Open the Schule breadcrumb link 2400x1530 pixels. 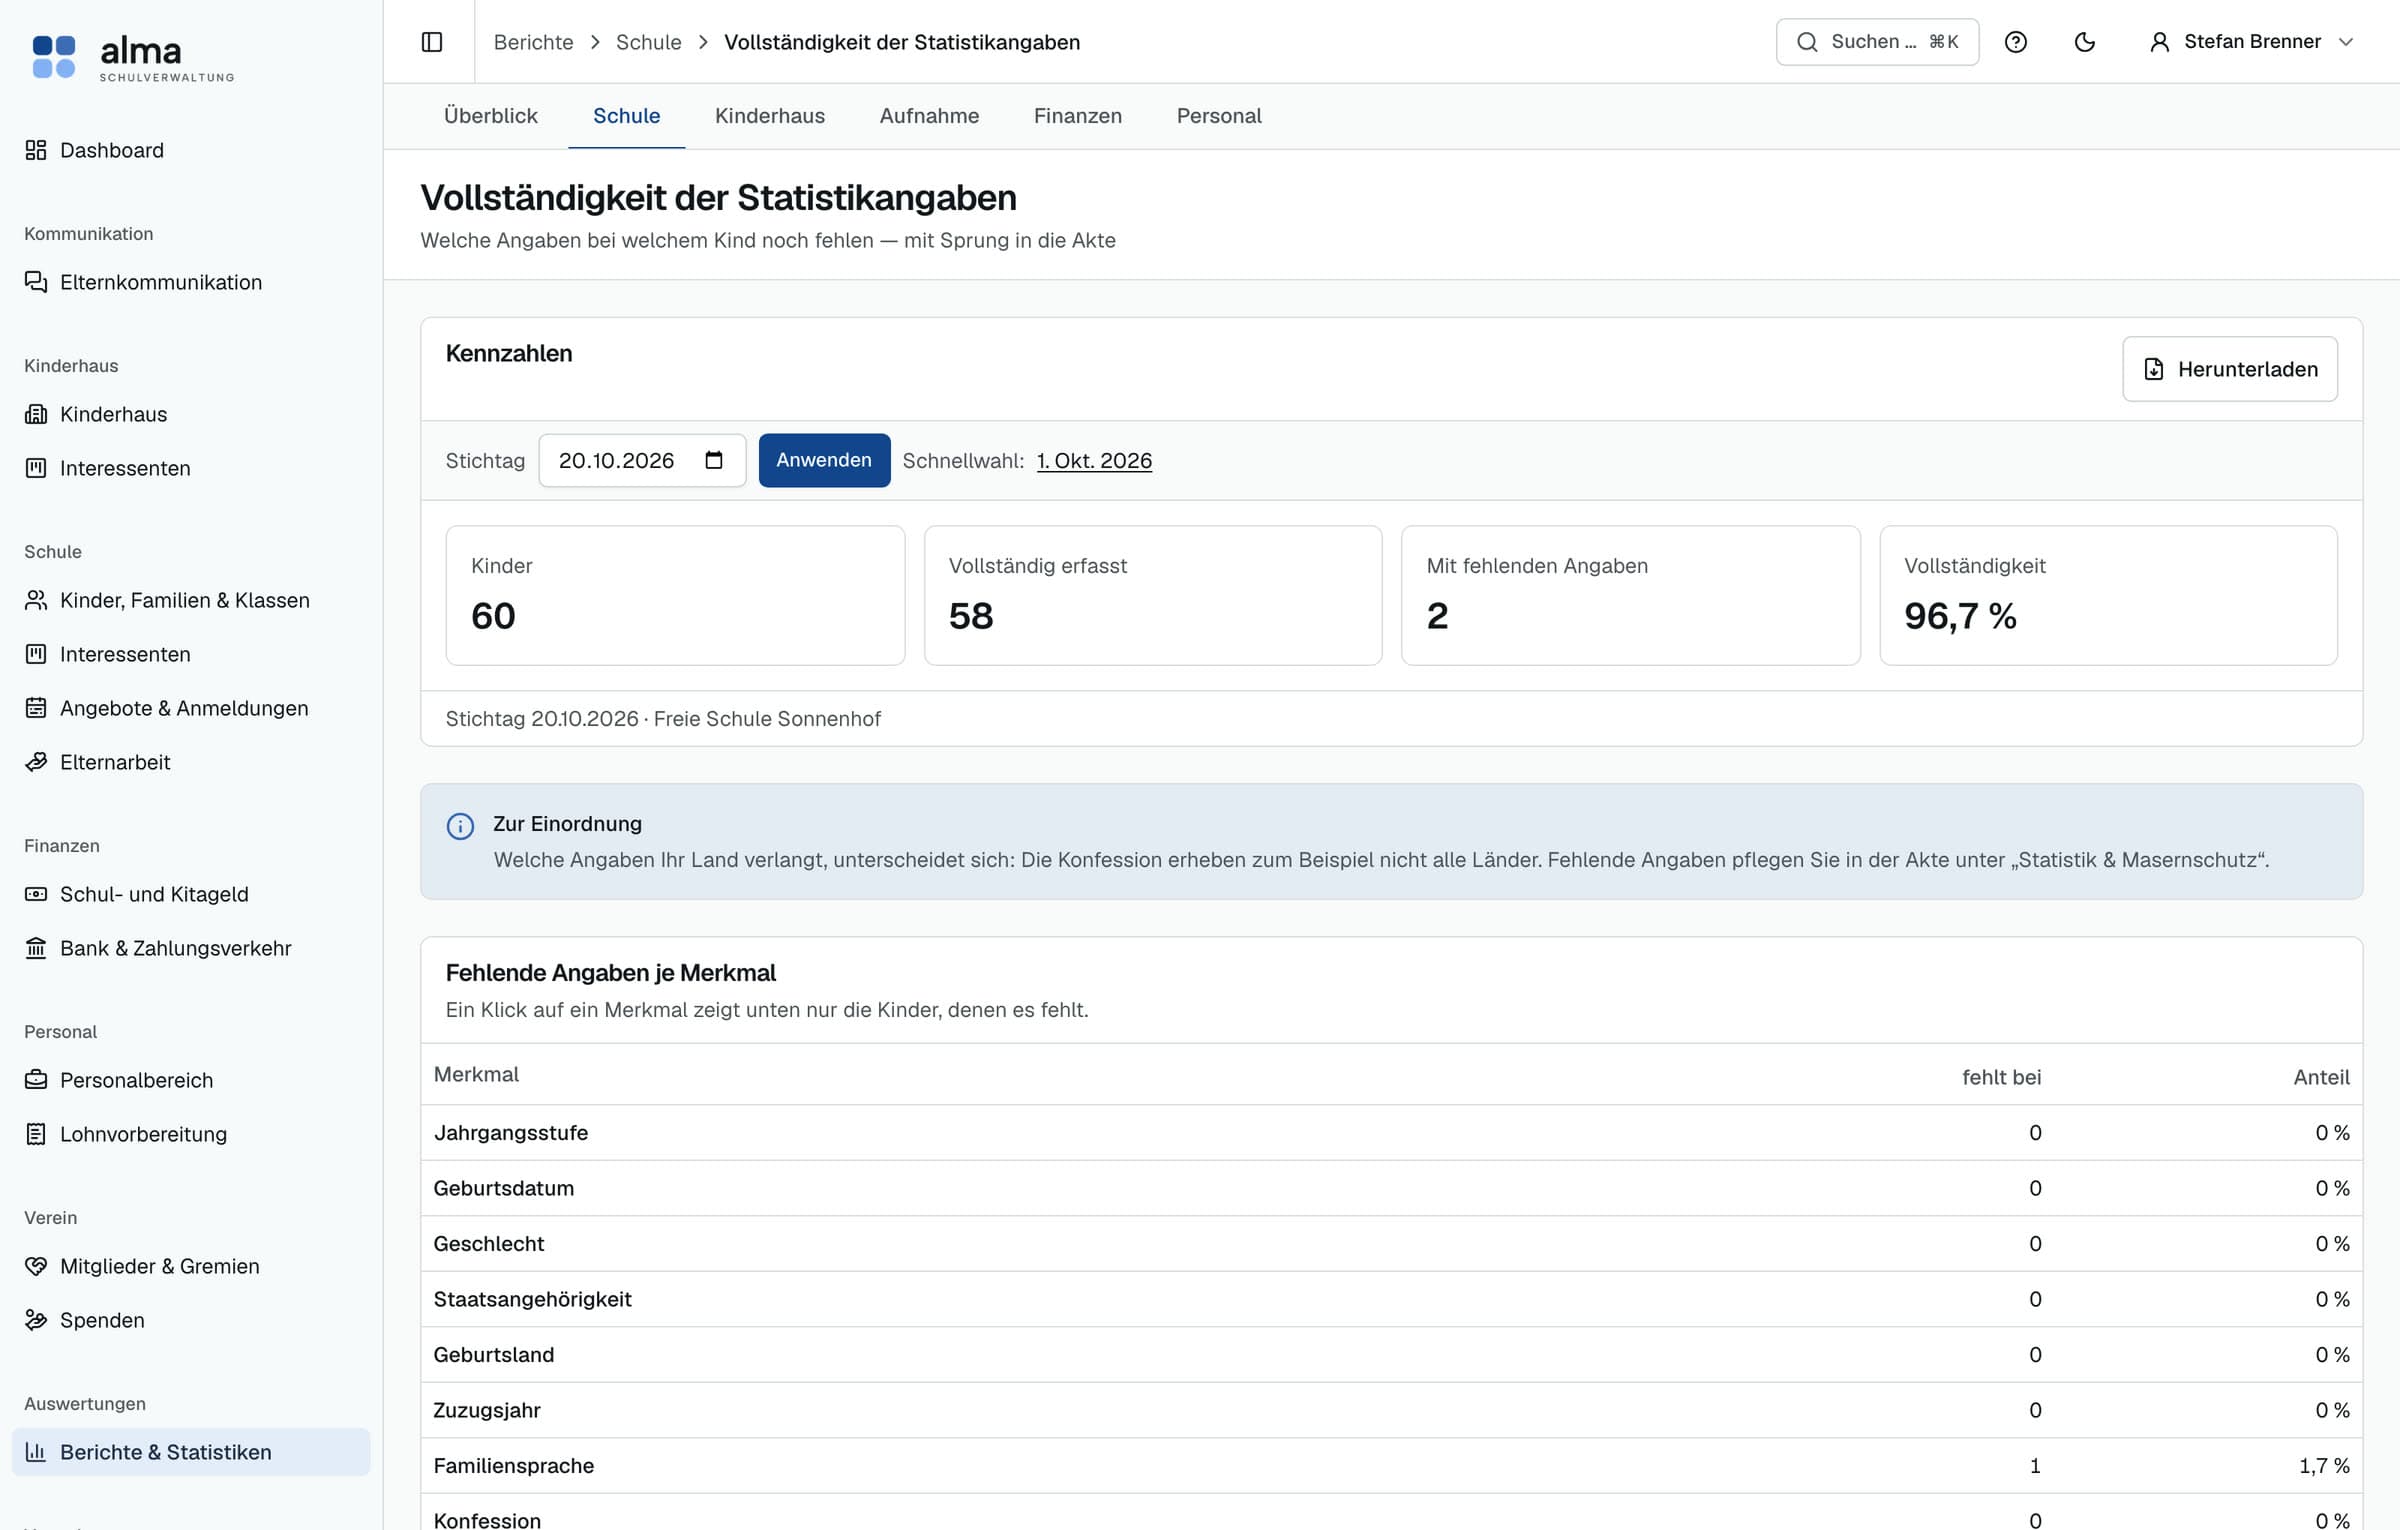pos(648,42)
